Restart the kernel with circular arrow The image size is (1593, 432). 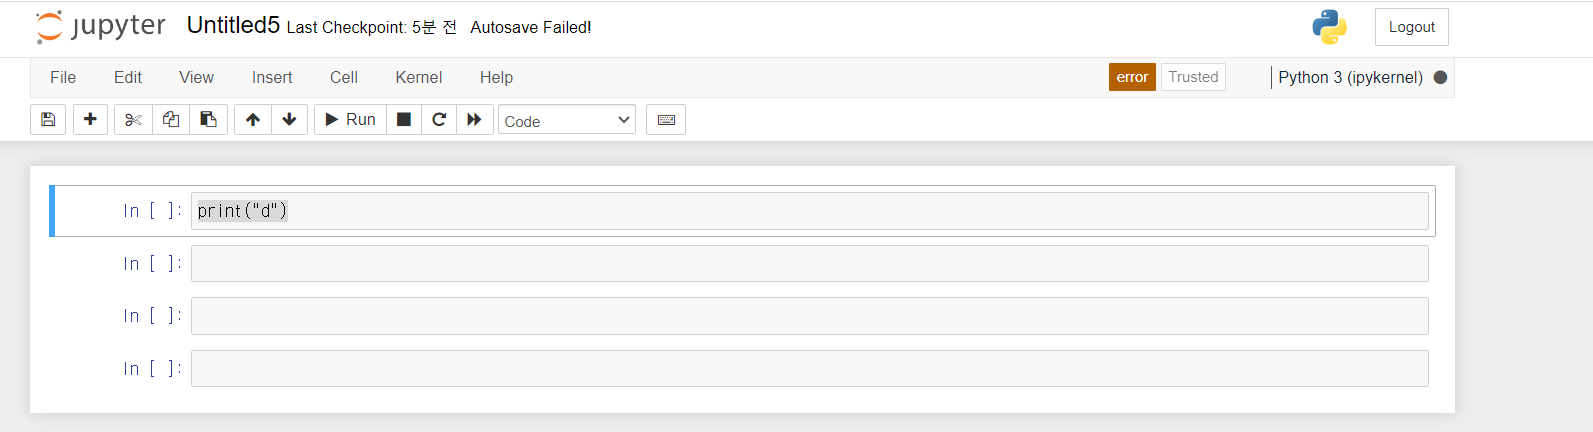tap(439, 120)
